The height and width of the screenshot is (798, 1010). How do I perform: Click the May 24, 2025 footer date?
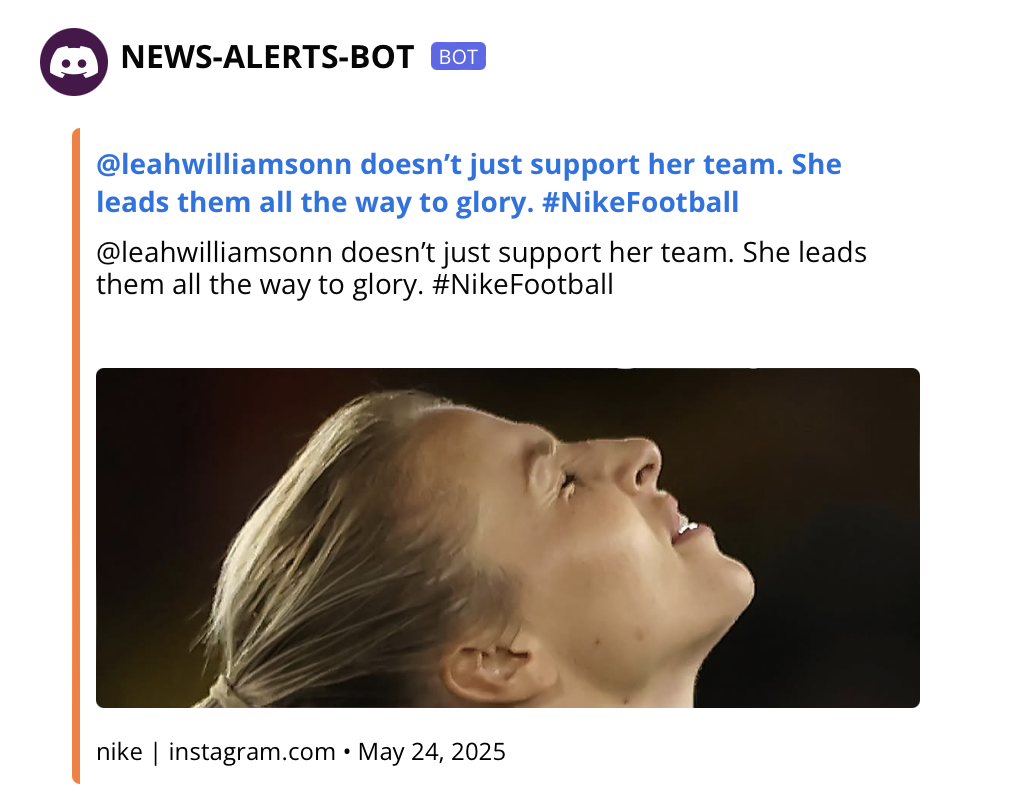click(432, 752)
